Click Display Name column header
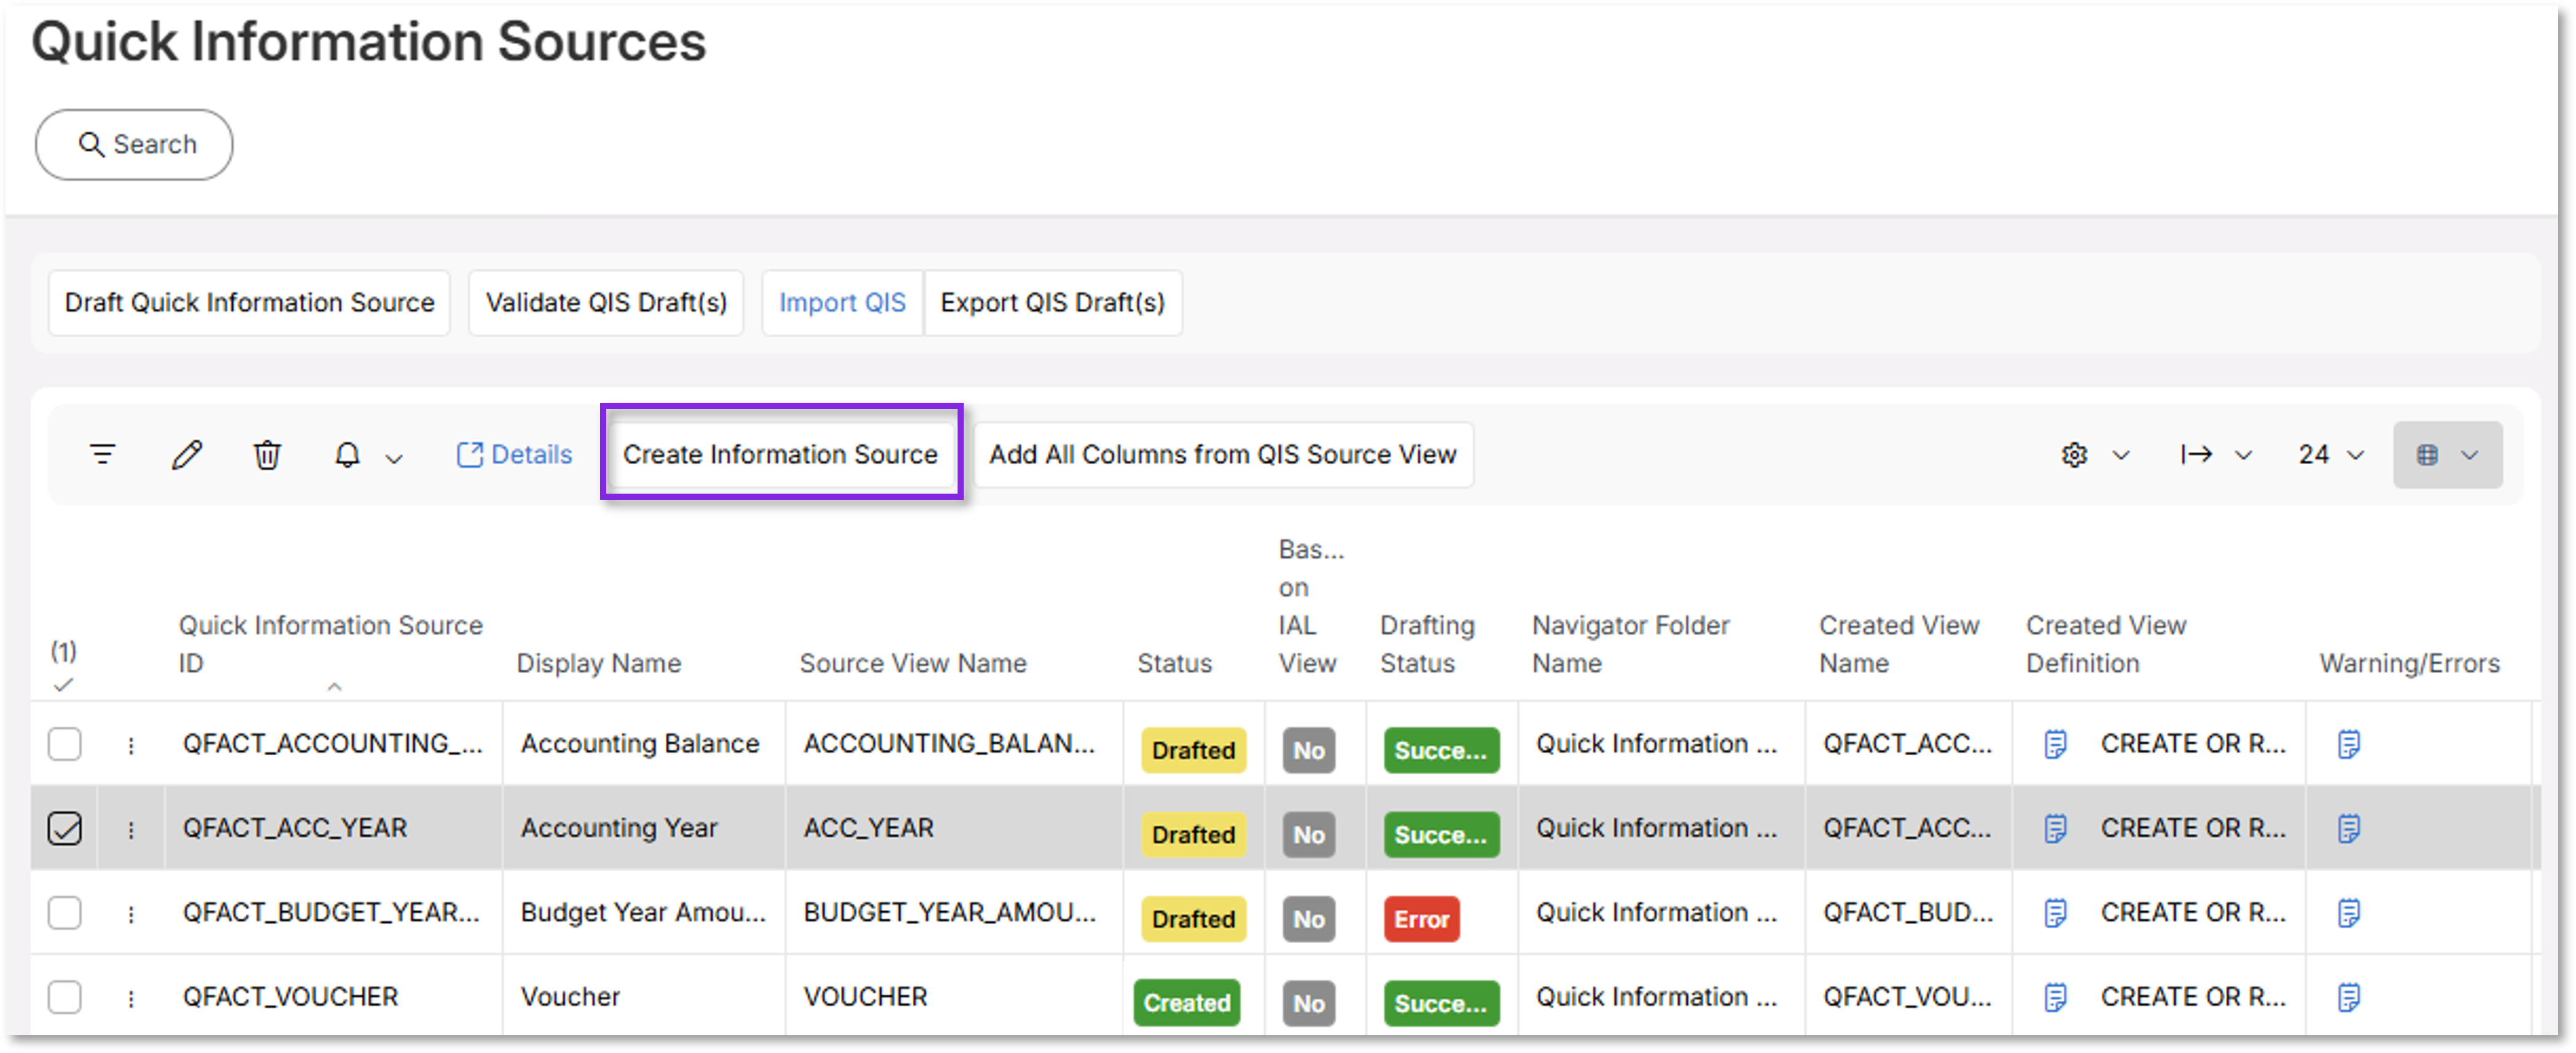Image resolution: width=2576 pixels, height=1053 pixels. tap(598, 663)
